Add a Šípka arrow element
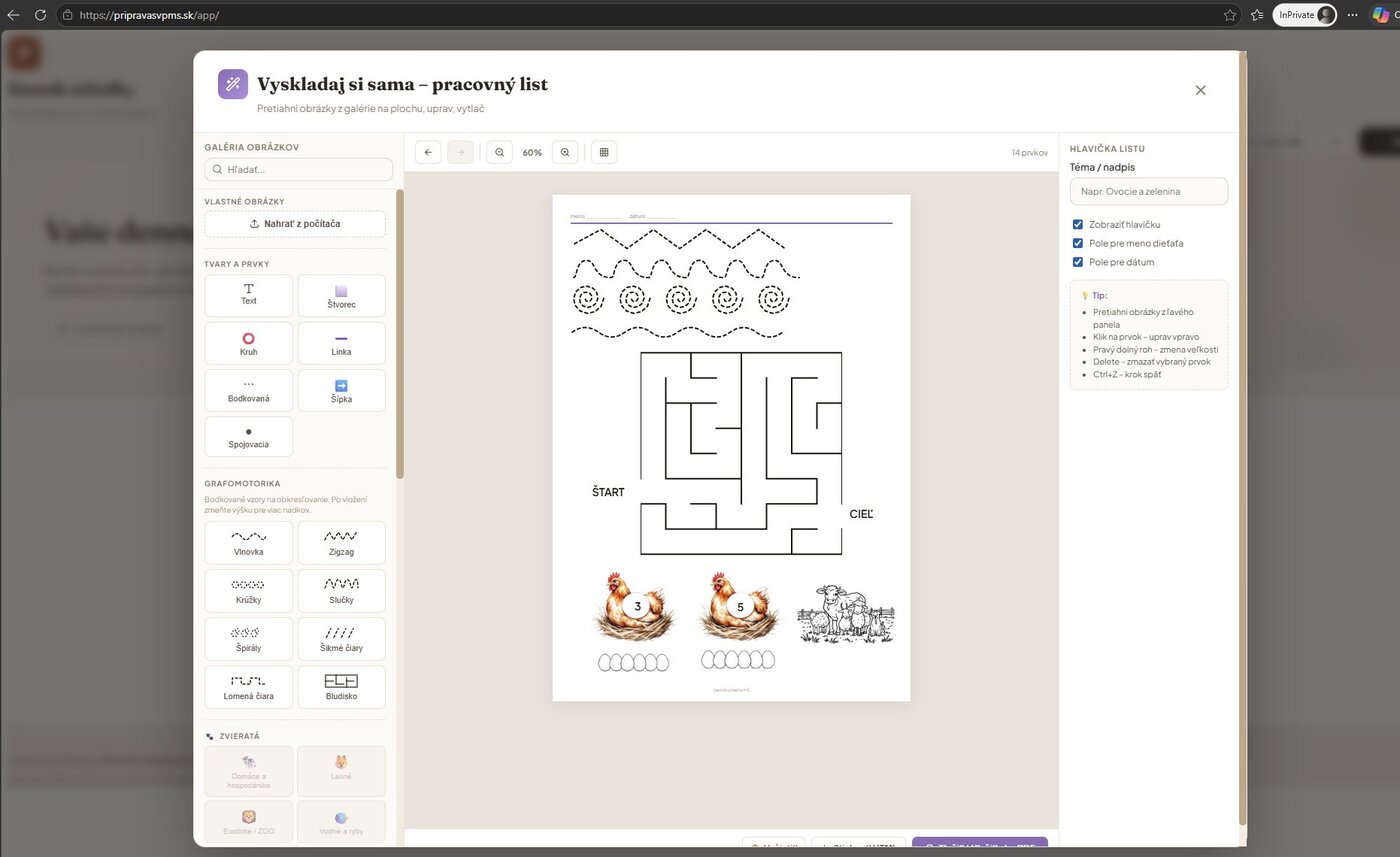1400x857 pixels. click(x=341, y=390)
